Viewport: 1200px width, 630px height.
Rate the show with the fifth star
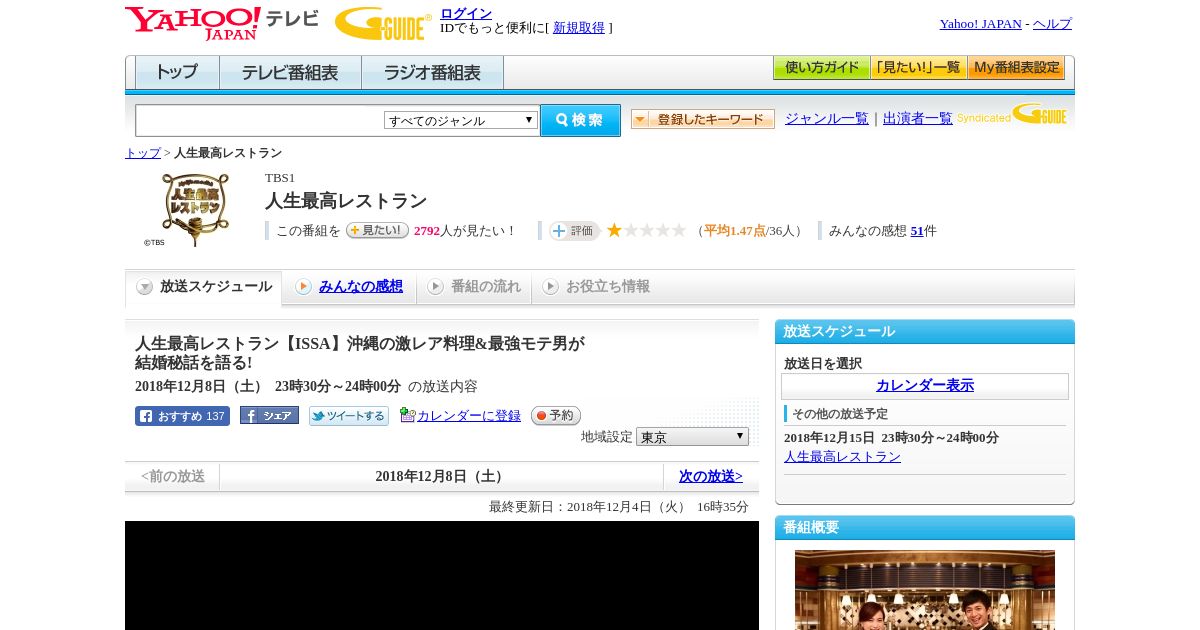[x=679, y=230]
